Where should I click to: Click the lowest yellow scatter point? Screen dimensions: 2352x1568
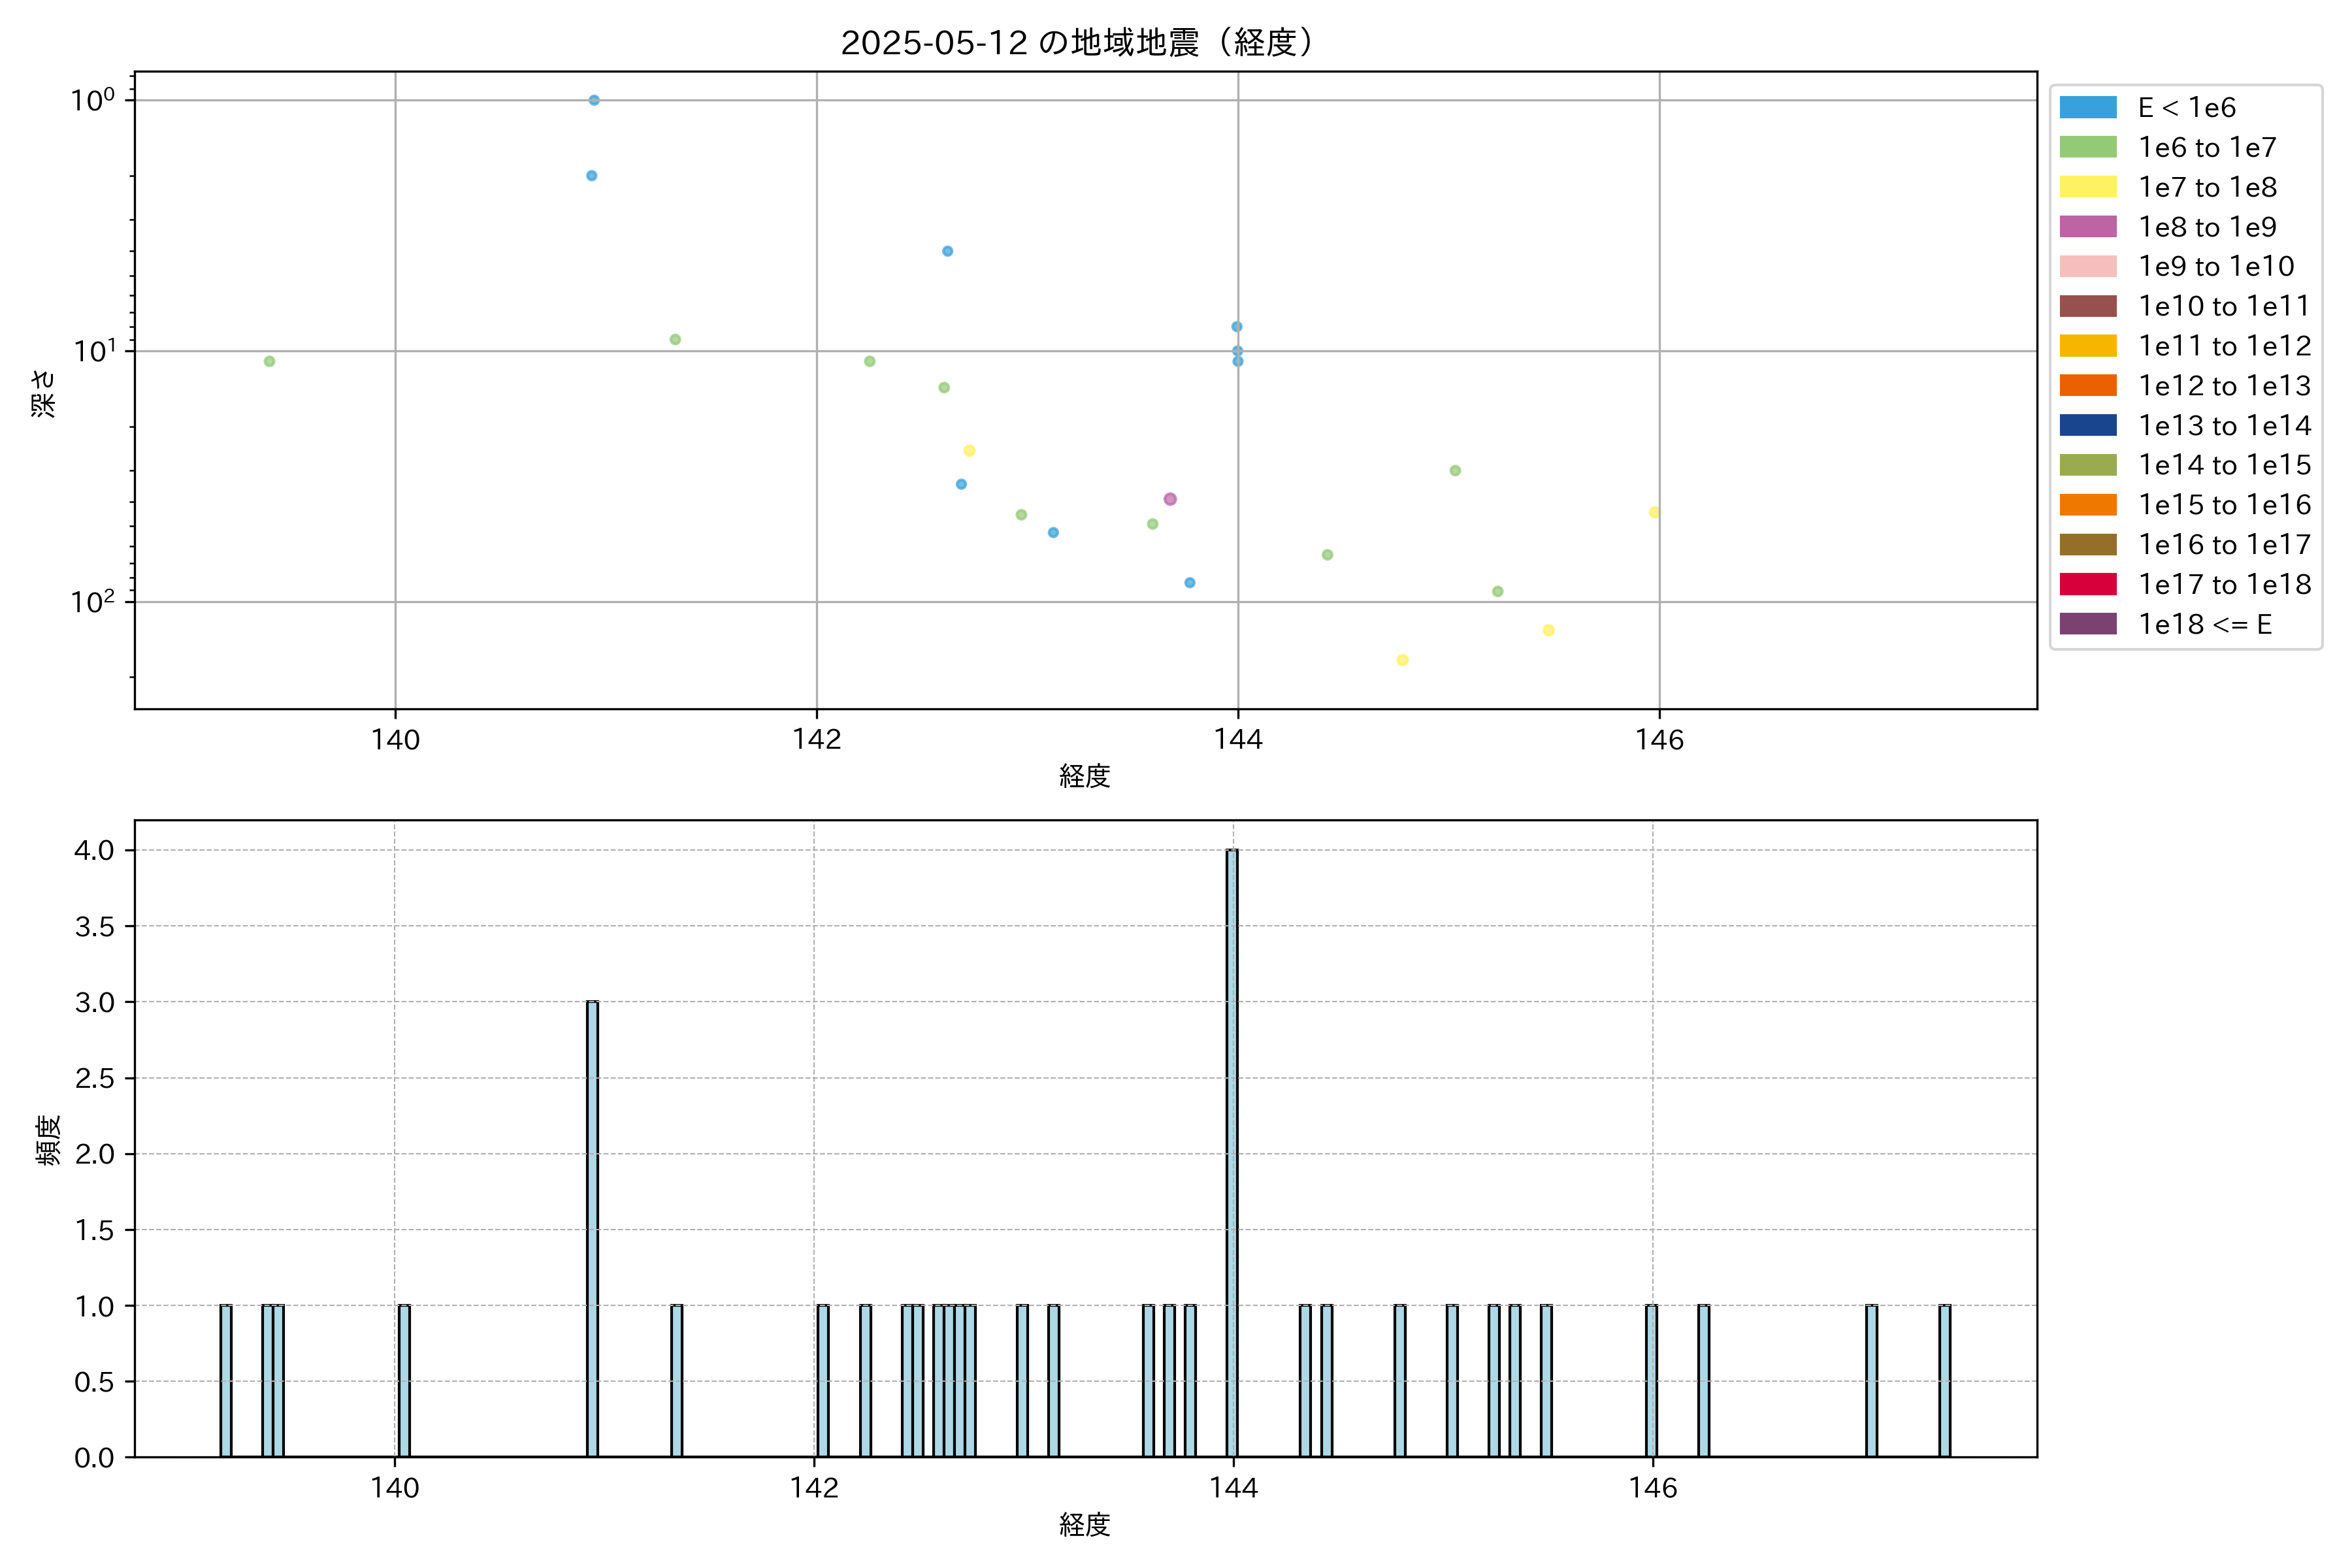(x=1402, y=660)
